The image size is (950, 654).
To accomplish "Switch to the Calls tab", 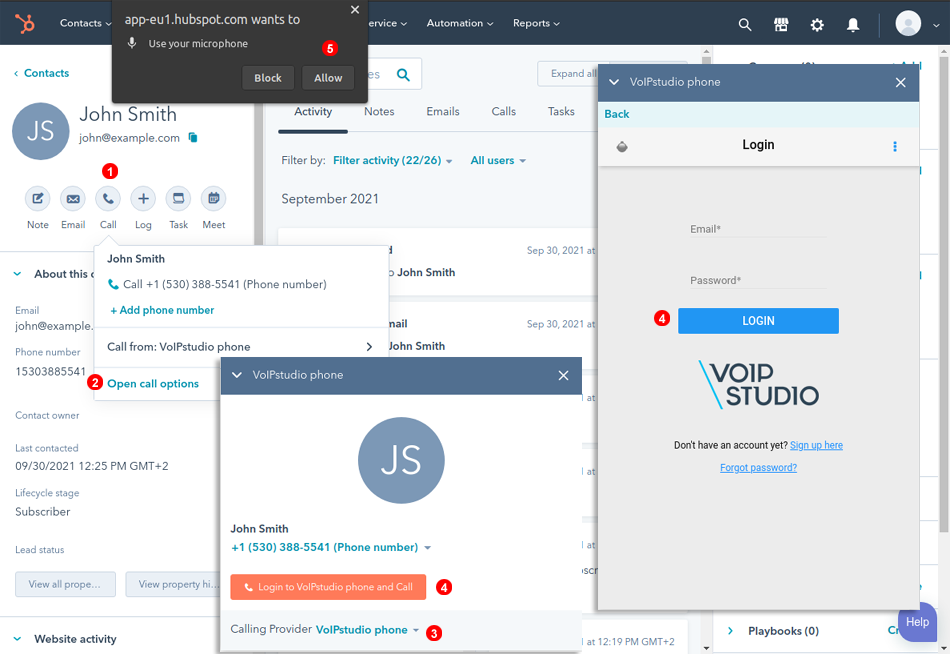I will pyautogui.click(x=503, y=111).
